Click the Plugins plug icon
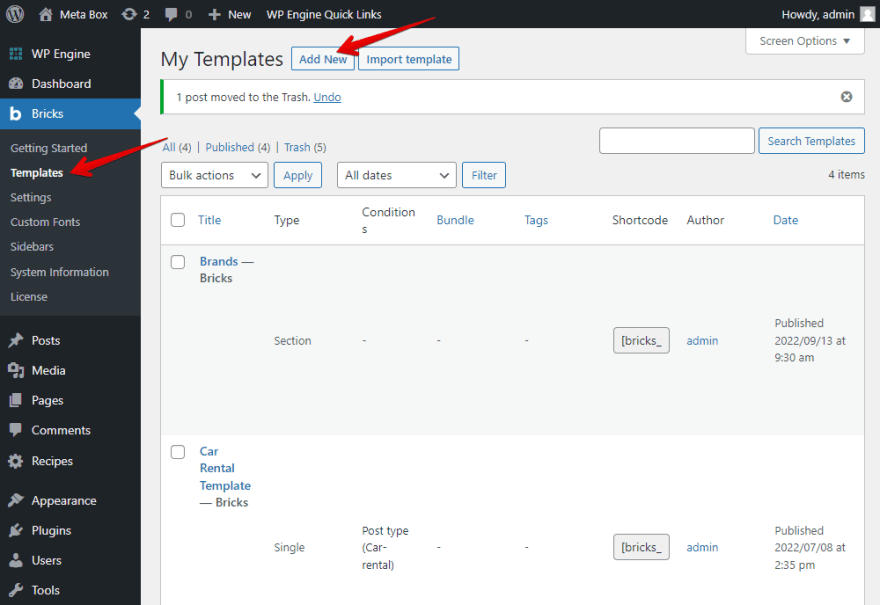The image size is (880, 605). pos(16,530)
